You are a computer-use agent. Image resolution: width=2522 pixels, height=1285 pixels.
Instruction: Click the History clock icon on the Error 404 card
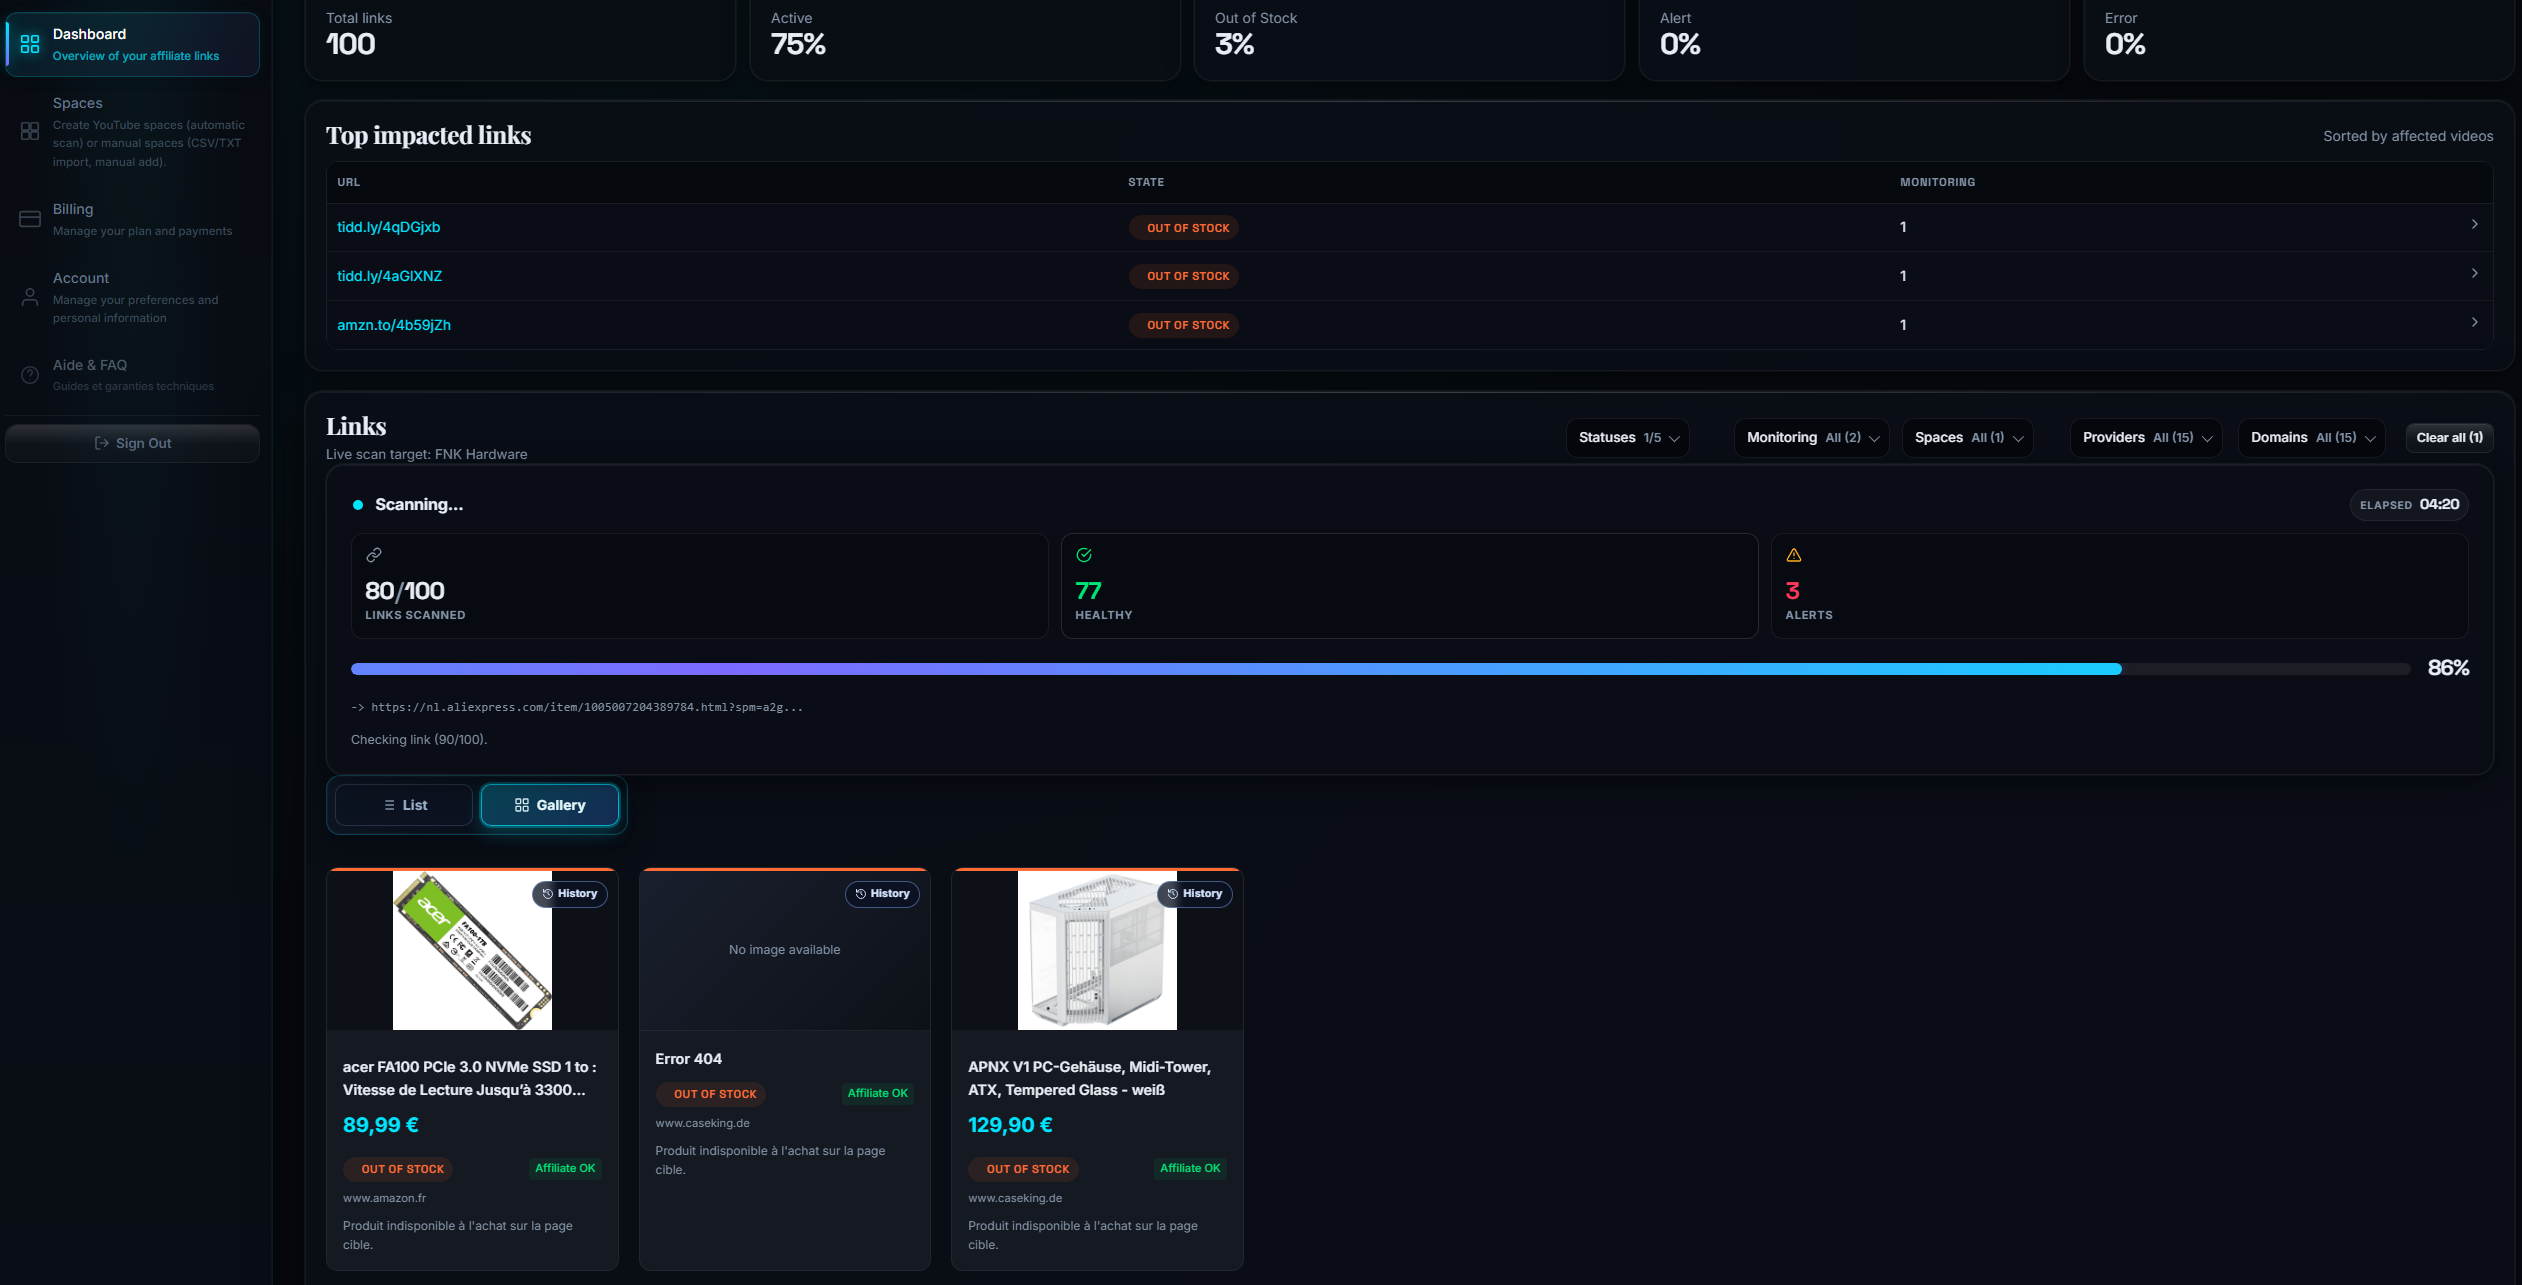coord(883,893)
